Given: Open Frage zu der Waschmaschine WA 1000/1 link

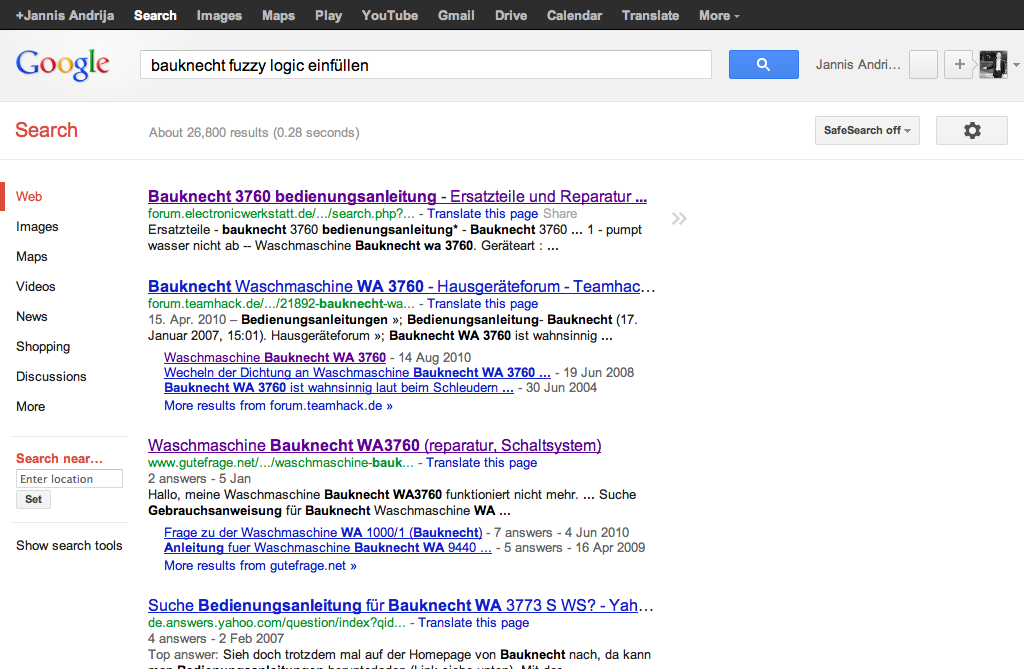Looking at the screenshot, I should pos(323,532).
